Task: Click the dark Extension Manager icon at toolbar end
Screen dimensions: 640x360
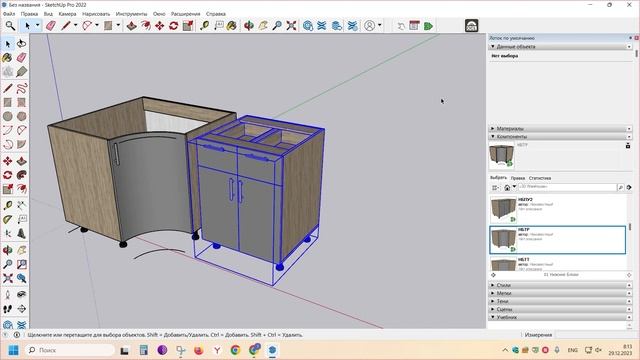Action: tap(471, 26)
